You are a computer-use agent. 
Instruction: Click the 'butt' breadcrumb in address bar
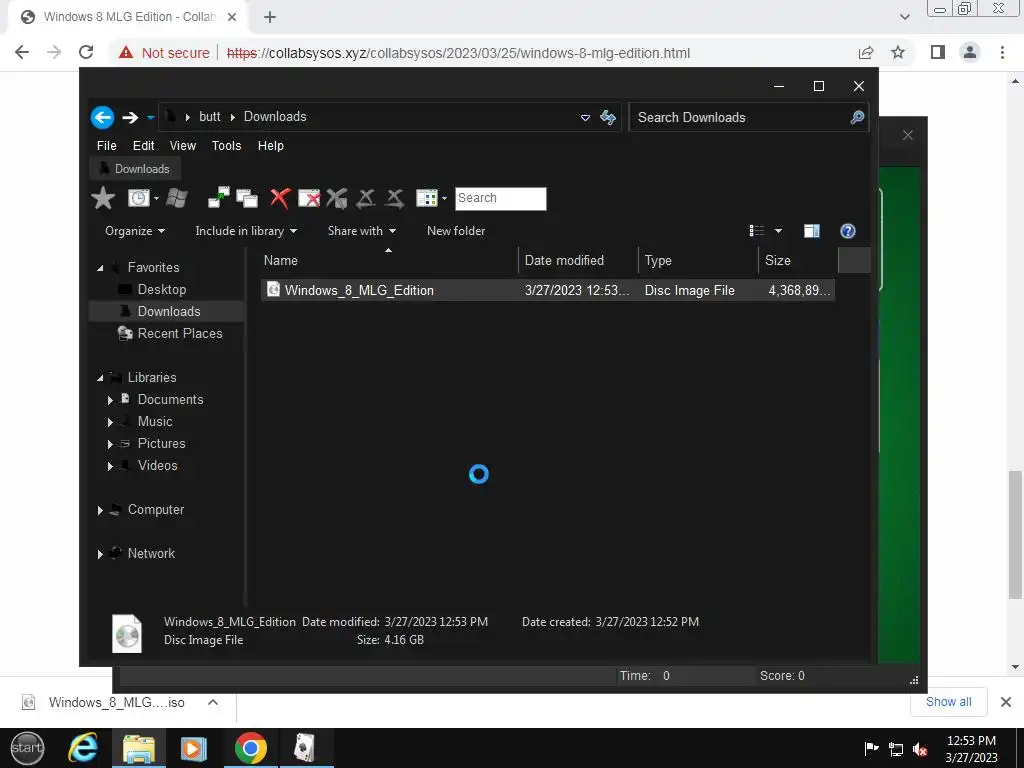coord(210,116)
